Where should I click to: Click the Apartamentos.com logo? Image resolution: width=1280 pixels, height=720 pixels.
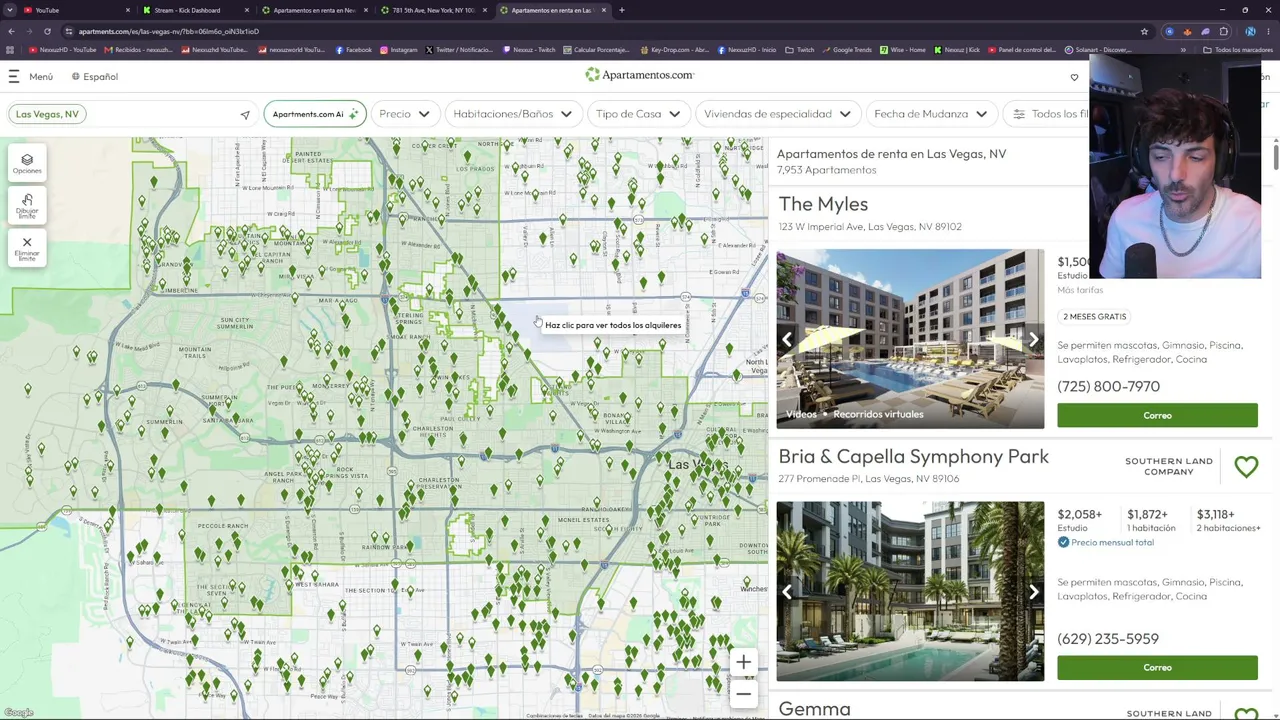[640, 75]
